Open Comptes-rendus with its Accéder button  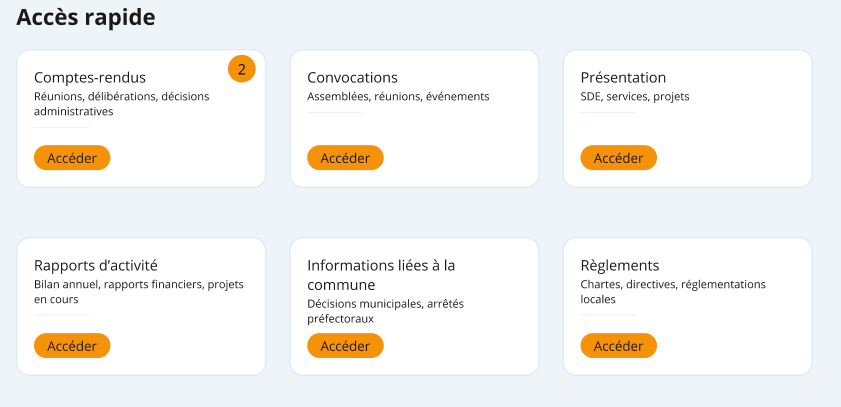point(72,158)
